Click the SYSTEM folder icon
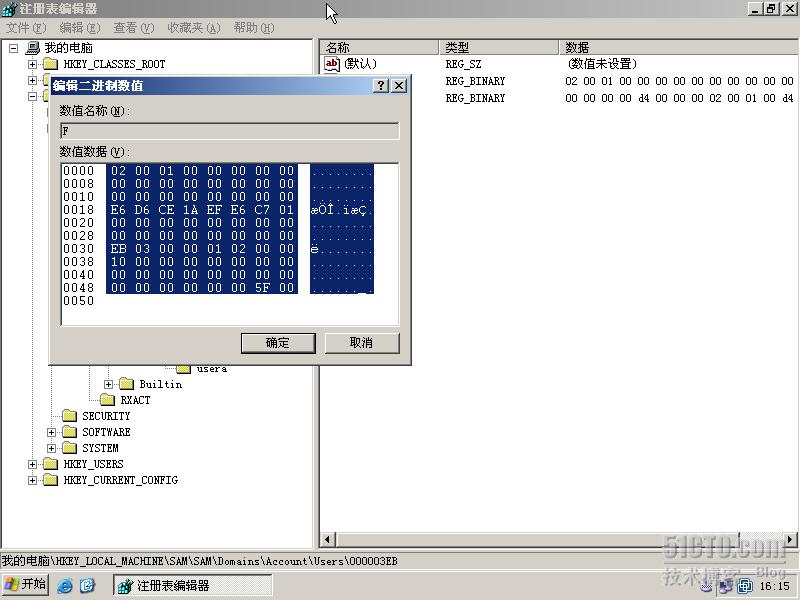This screenshot has height=600, width=800. coord(69,448)
